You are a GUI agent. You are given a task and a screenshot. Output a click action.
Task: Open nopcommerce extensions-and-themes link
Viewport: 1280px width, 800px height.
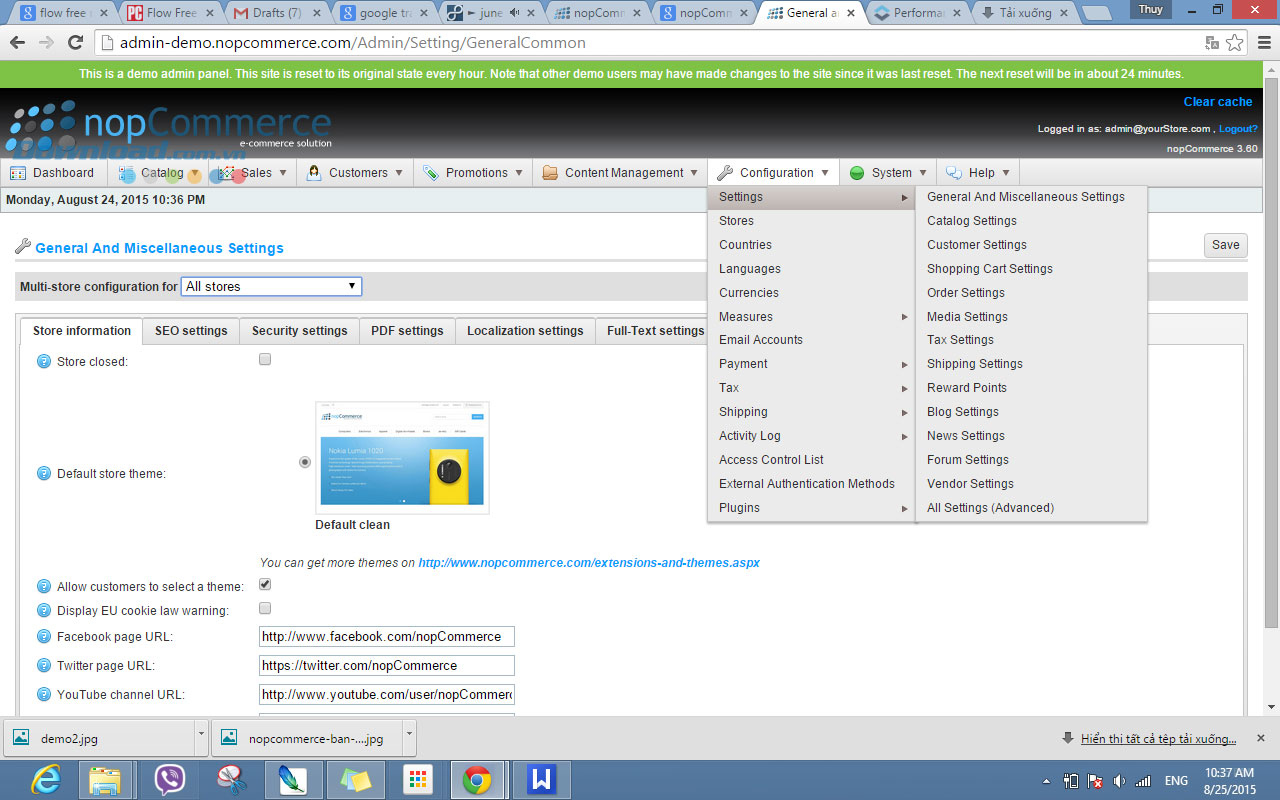(x=589, y=563)
